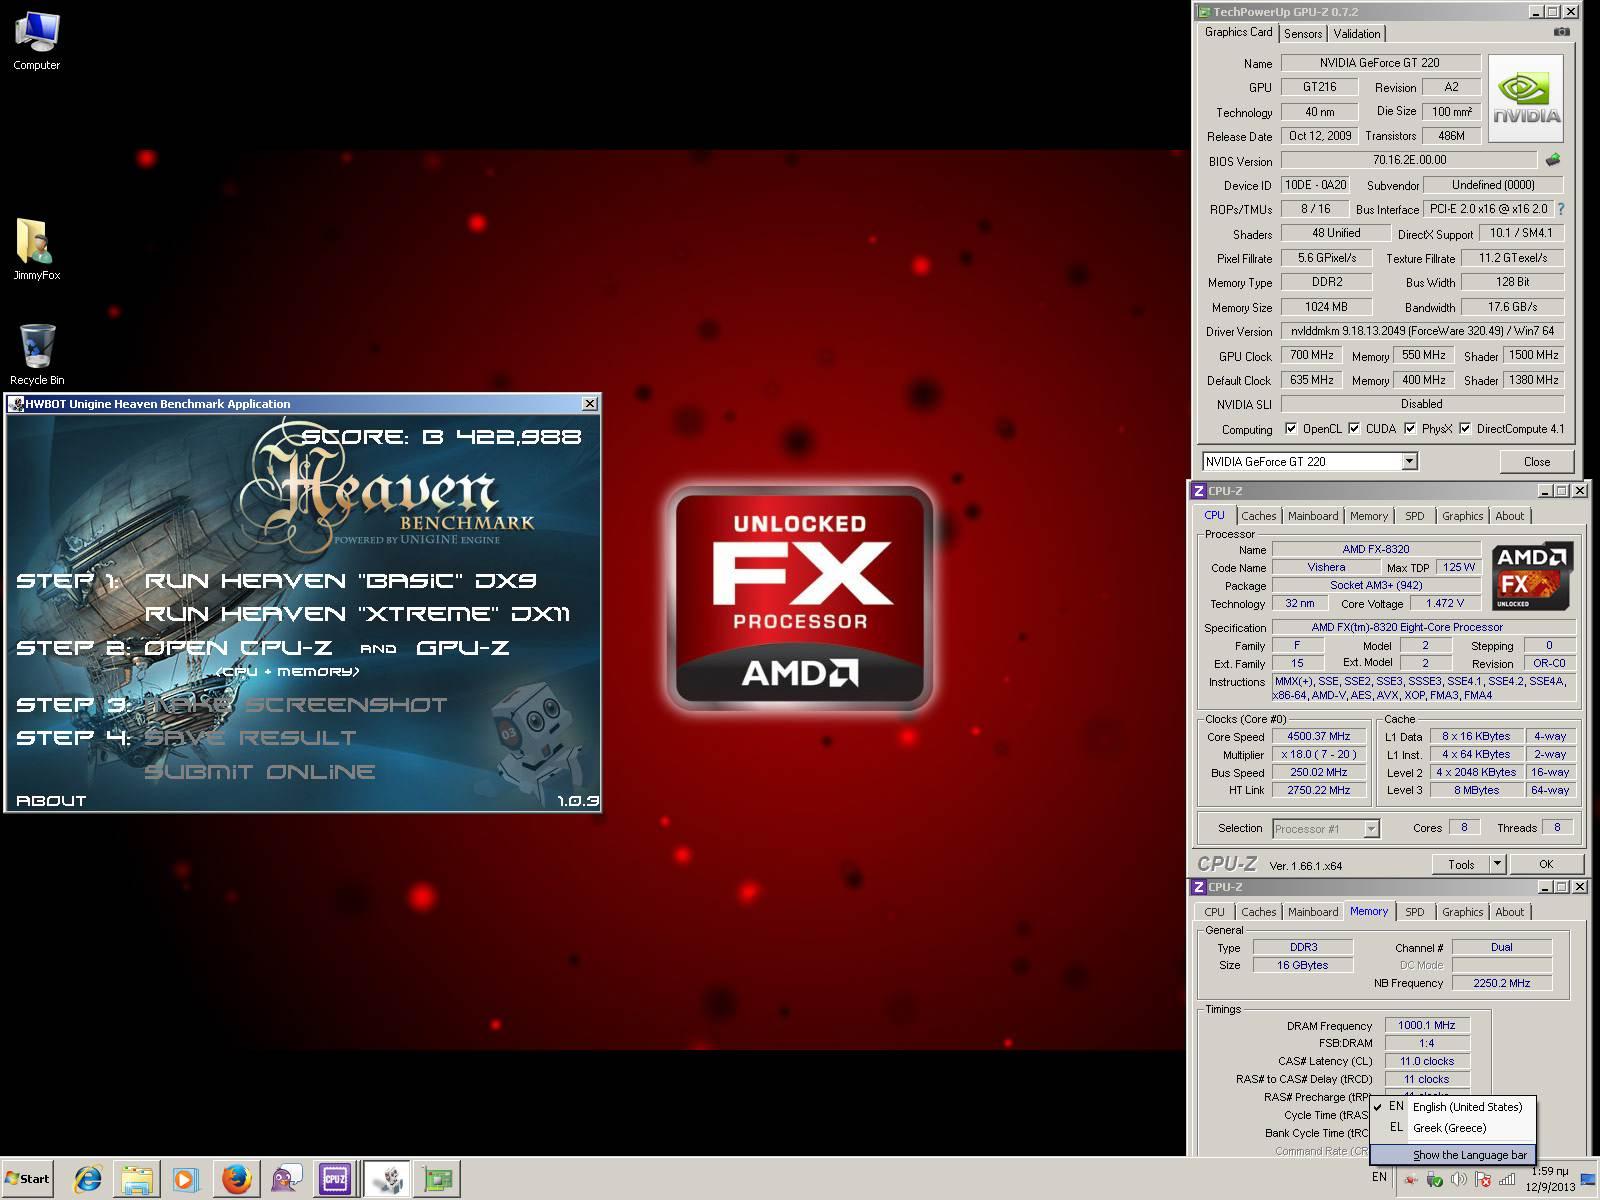Screen dimensions: 1600x1200
Task: Click Run Heaven "Basic" DX9
Action: [x=341, y=580]
